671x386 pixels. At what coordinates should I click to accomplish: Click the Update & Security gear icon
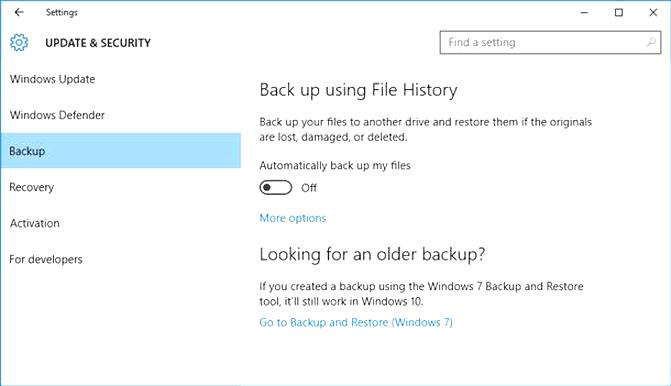click(19, 43)
